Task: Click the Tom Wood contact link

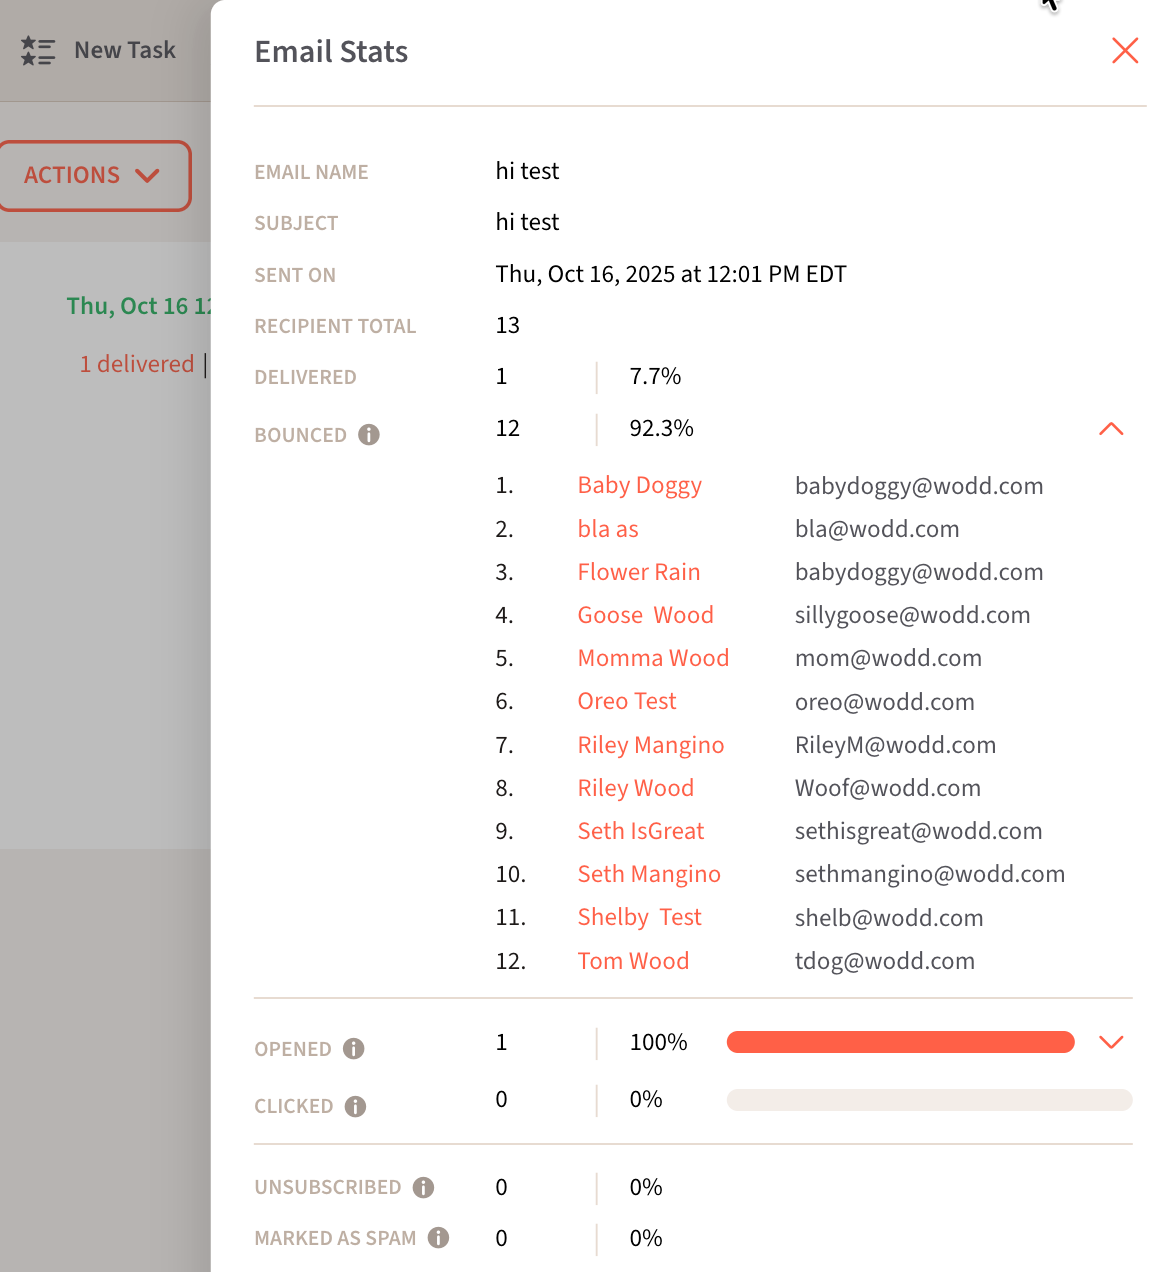Action: click(633, 961)
